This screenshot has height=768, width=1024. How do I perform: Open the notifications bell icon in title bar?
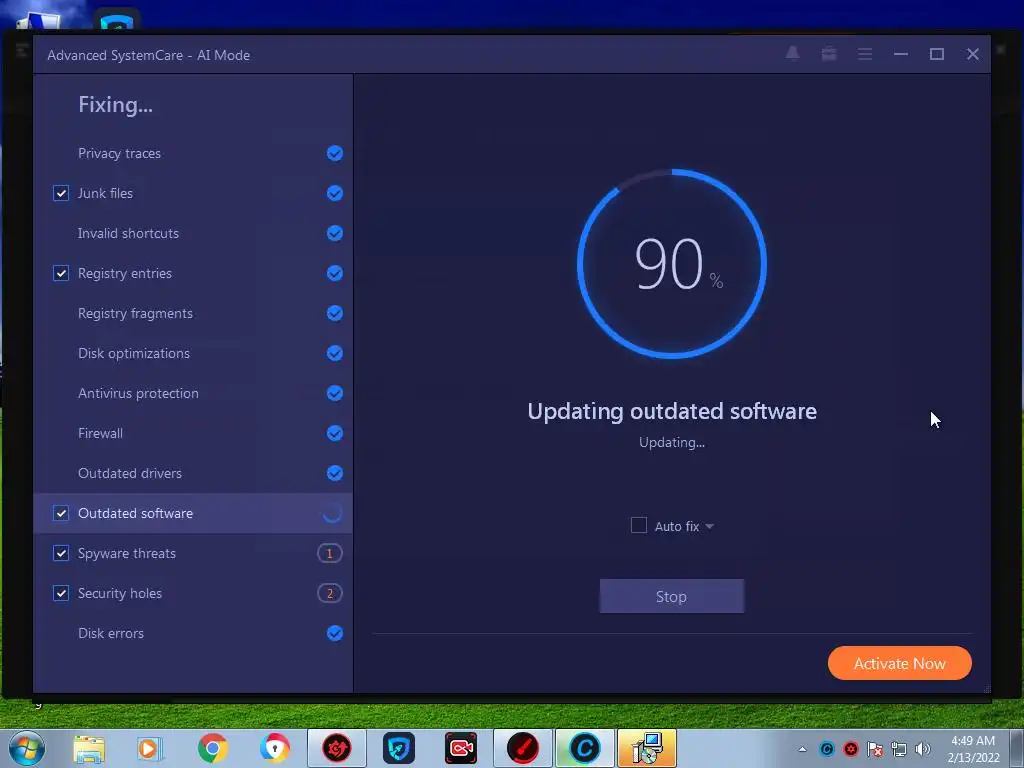pos(792,54)
